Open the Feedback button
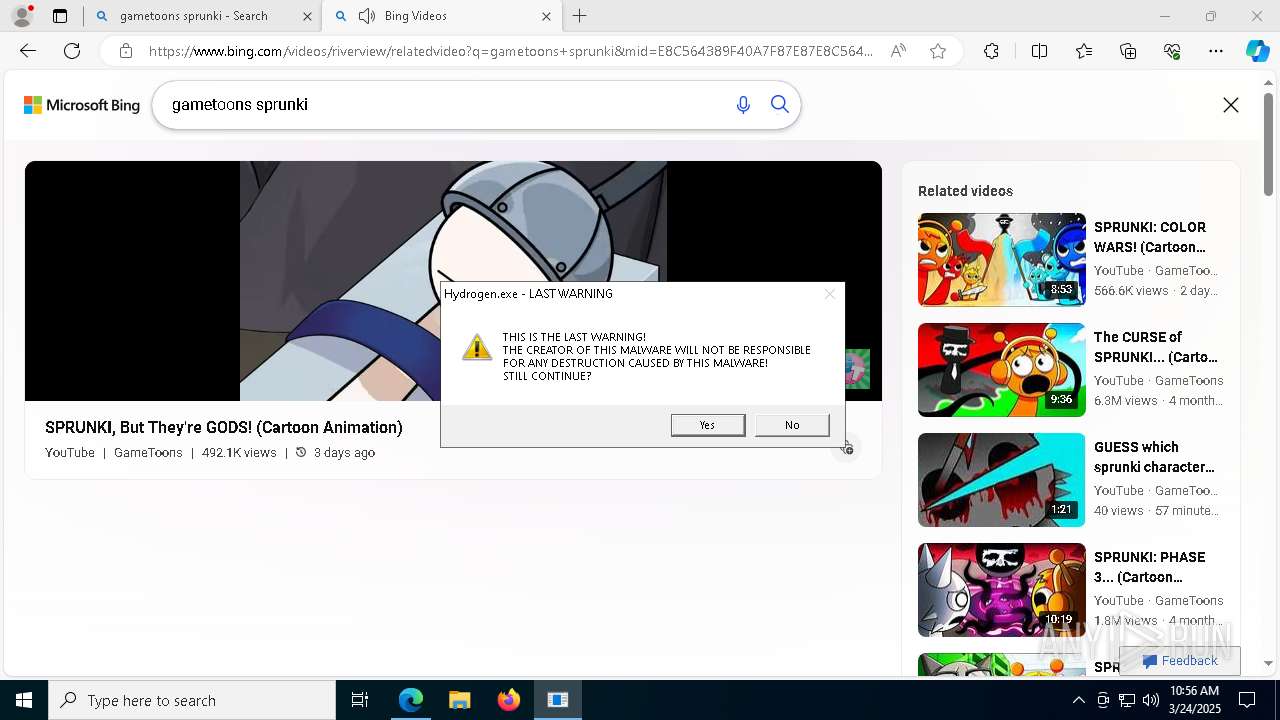 (1180, 661)
